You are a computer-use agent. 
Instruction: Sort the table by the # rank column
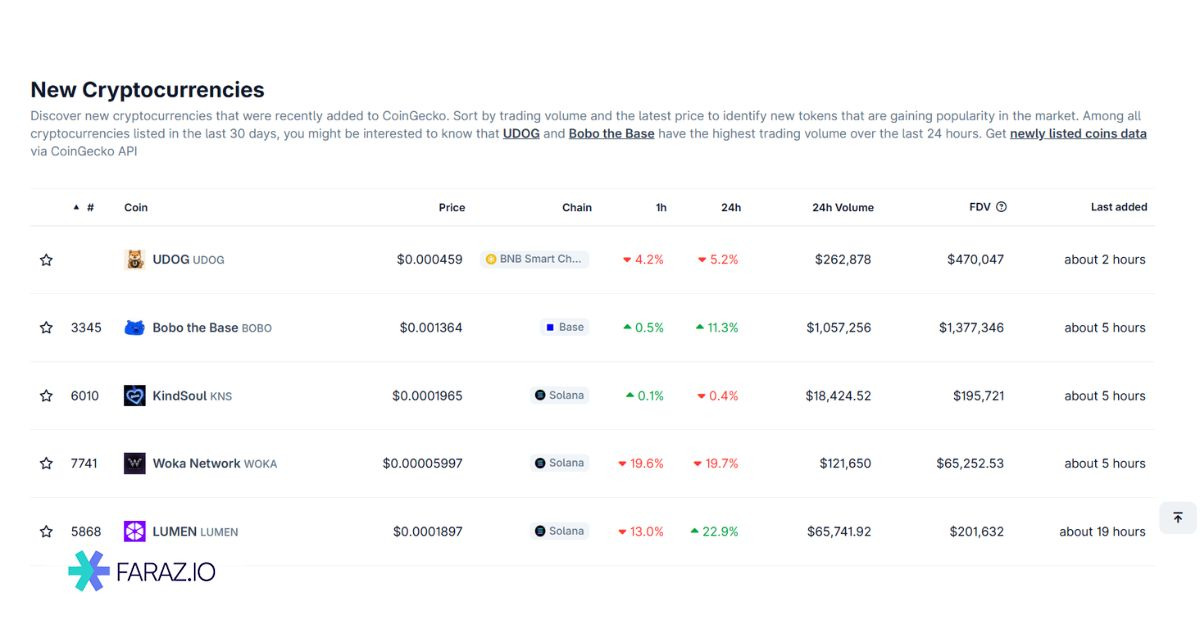click(x=89, y=207)
